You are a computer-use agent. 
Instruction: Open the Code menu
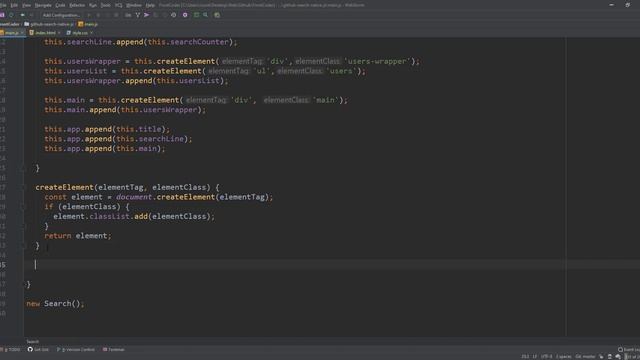pos(60,5)
